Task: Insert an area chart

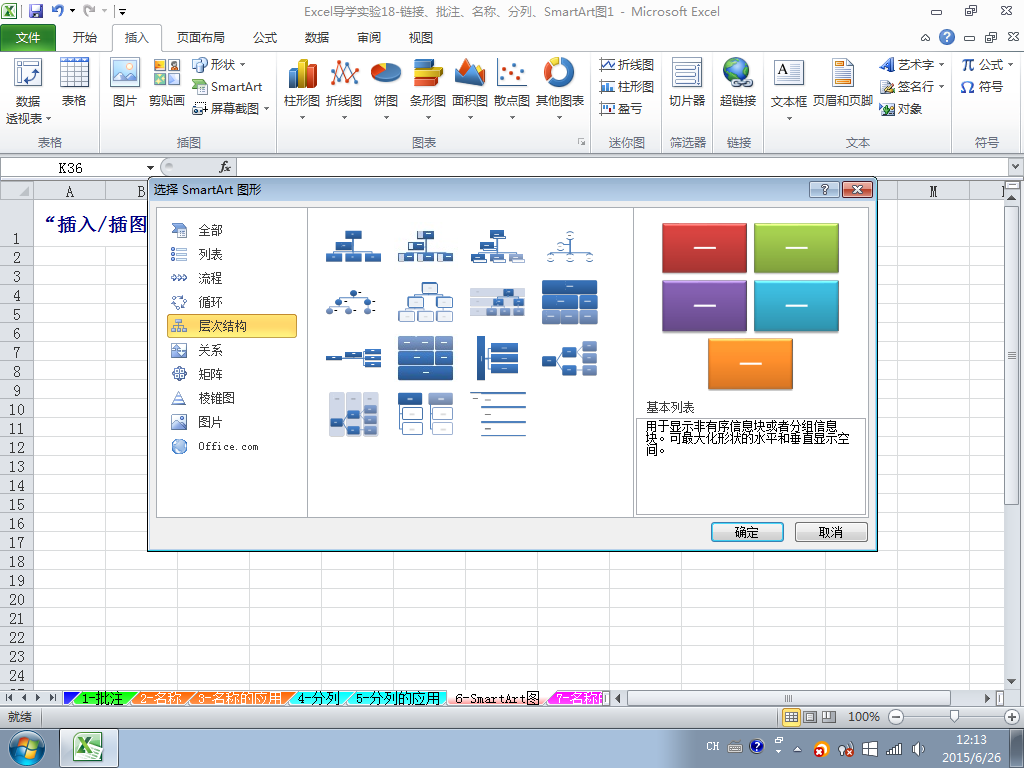Action: tap(470, 89)
